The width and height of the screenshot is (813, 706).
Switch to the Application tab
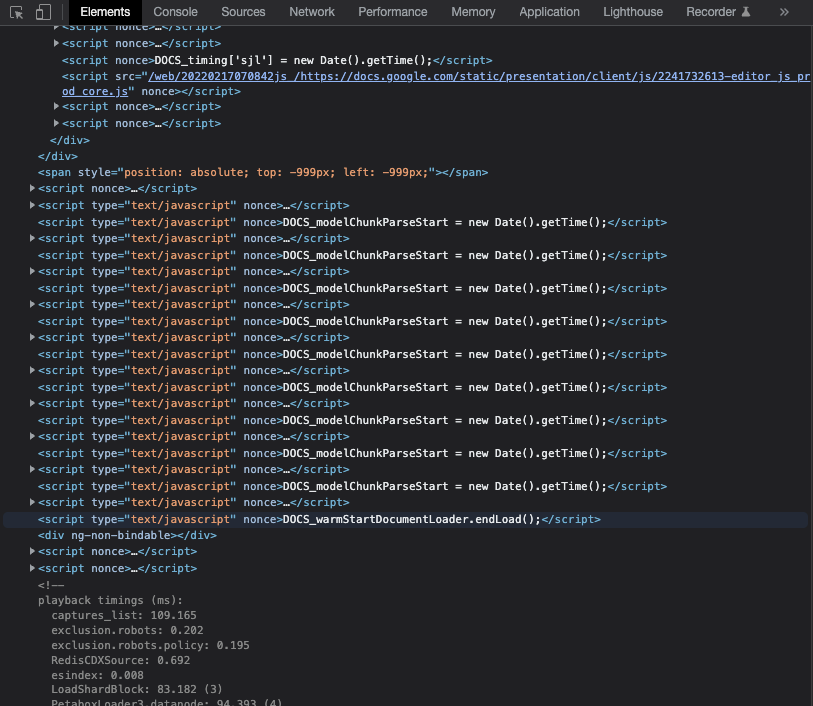coord(549,12)
